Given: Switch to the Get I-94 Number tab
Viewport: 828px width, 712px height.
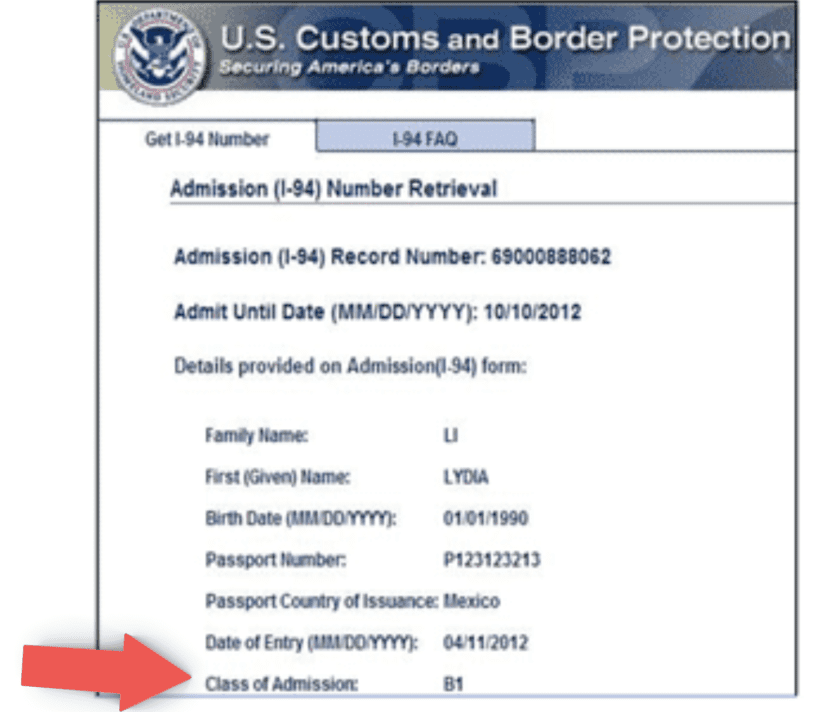Looking at the screenshot, I should tap(207, 139).
